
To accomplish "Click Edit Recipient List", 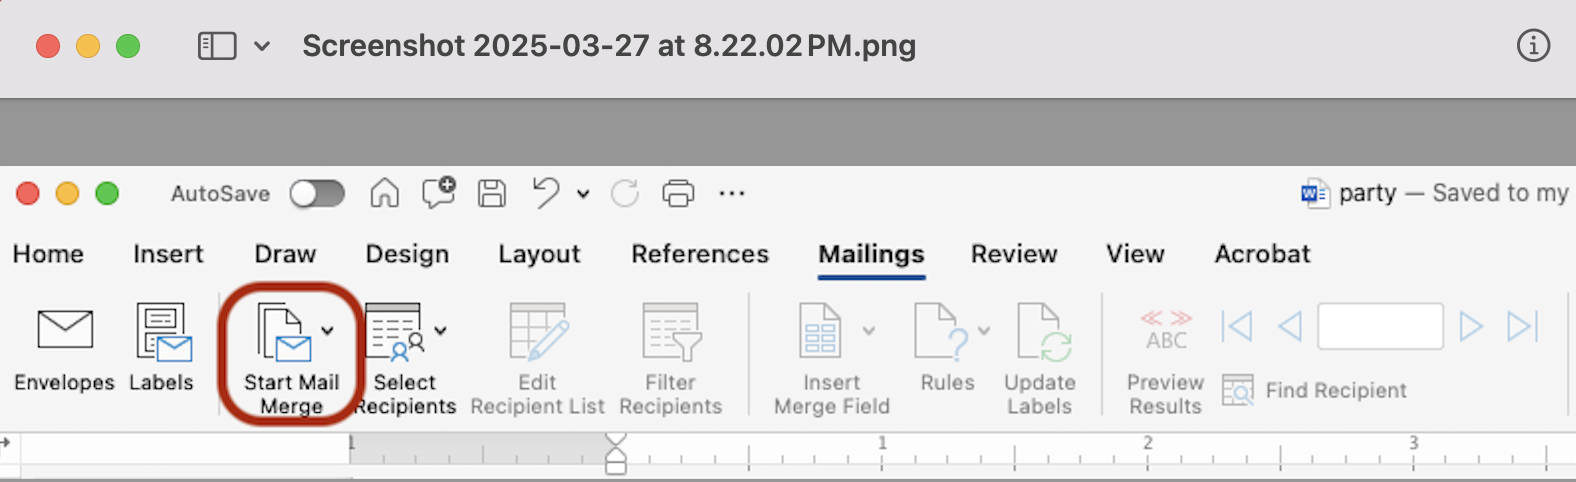I will tap(538, 360).
